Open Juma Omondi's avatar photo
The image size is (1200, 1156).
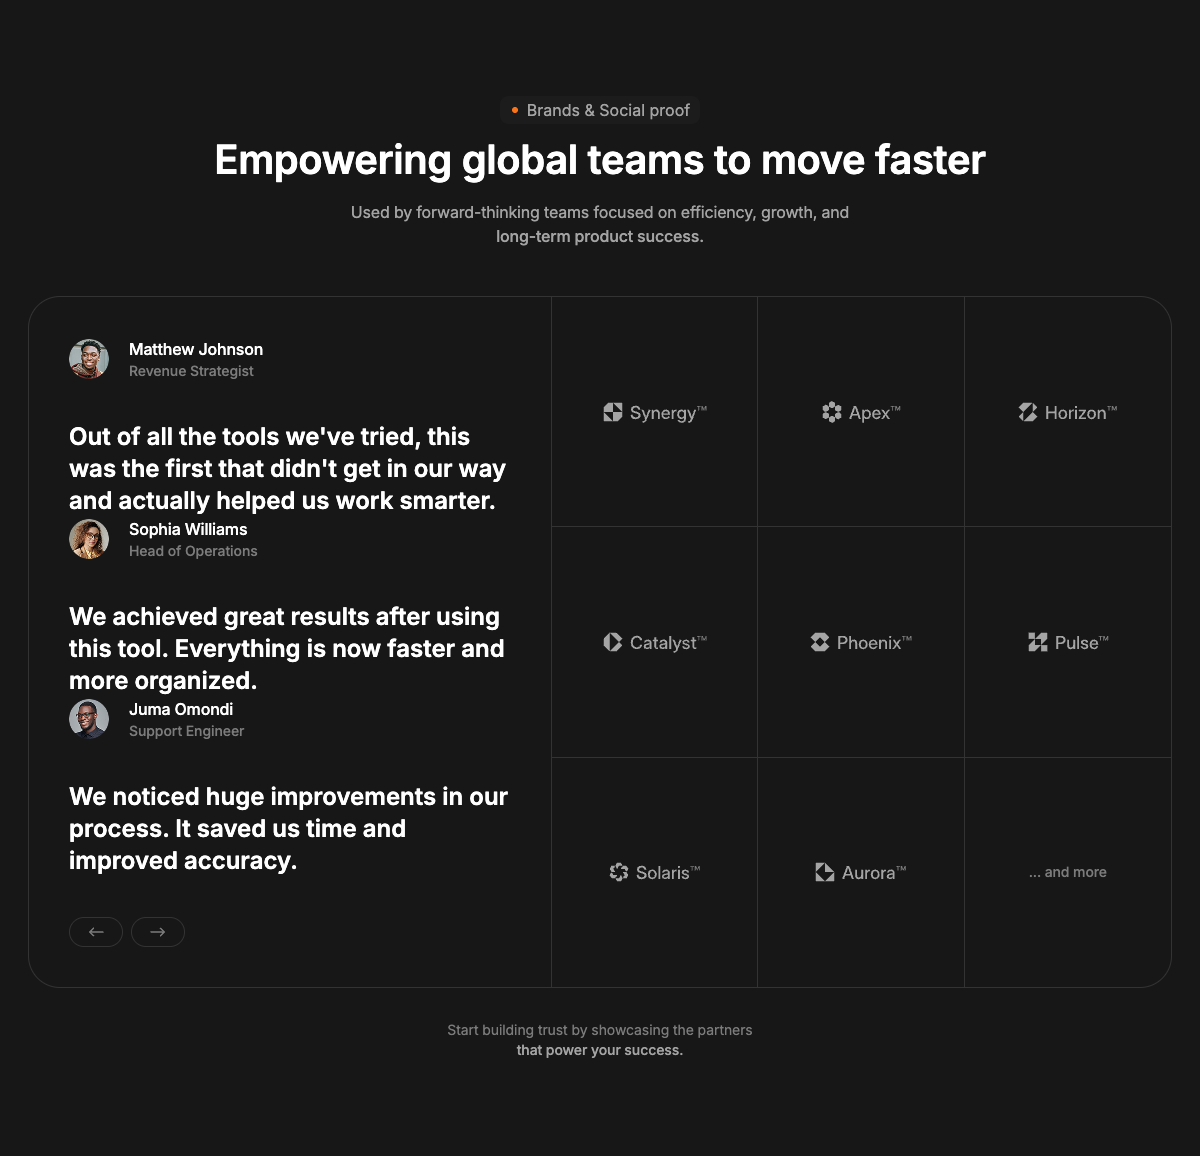(x=89, y=719)
